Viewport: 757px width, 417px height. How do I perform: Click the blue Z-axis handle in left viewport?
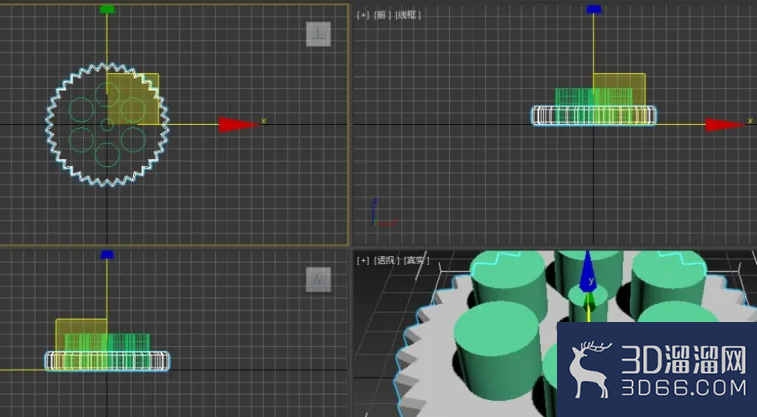(x=107, y=255)
